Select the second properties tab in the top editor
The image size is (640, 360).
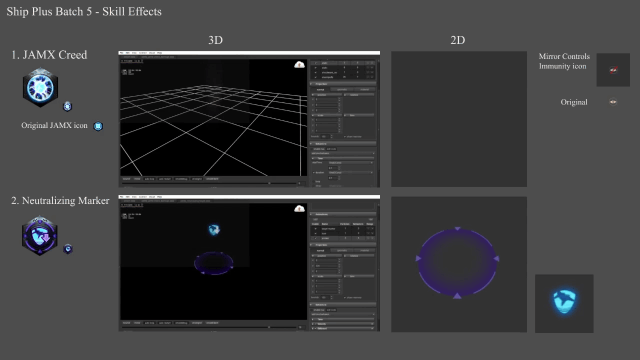coord(342,89)
